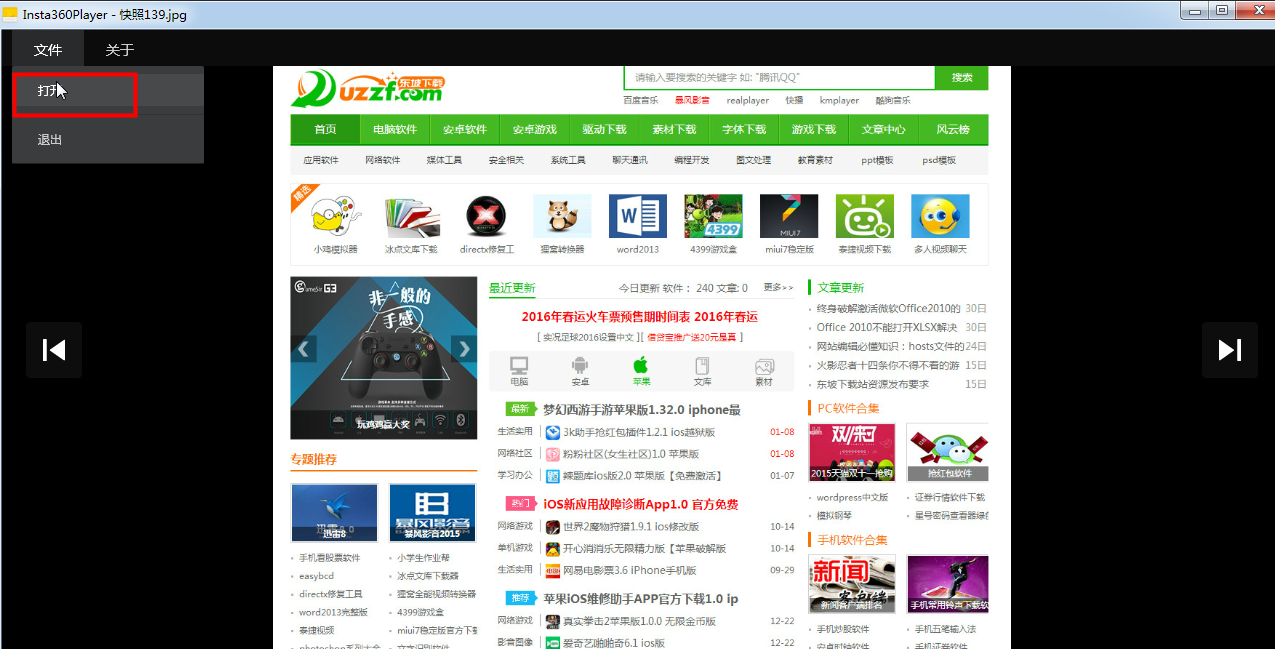Click the 开心消消乐无限精力版 entry
This screenshot has height=649, width=1275.
point(644,548)
